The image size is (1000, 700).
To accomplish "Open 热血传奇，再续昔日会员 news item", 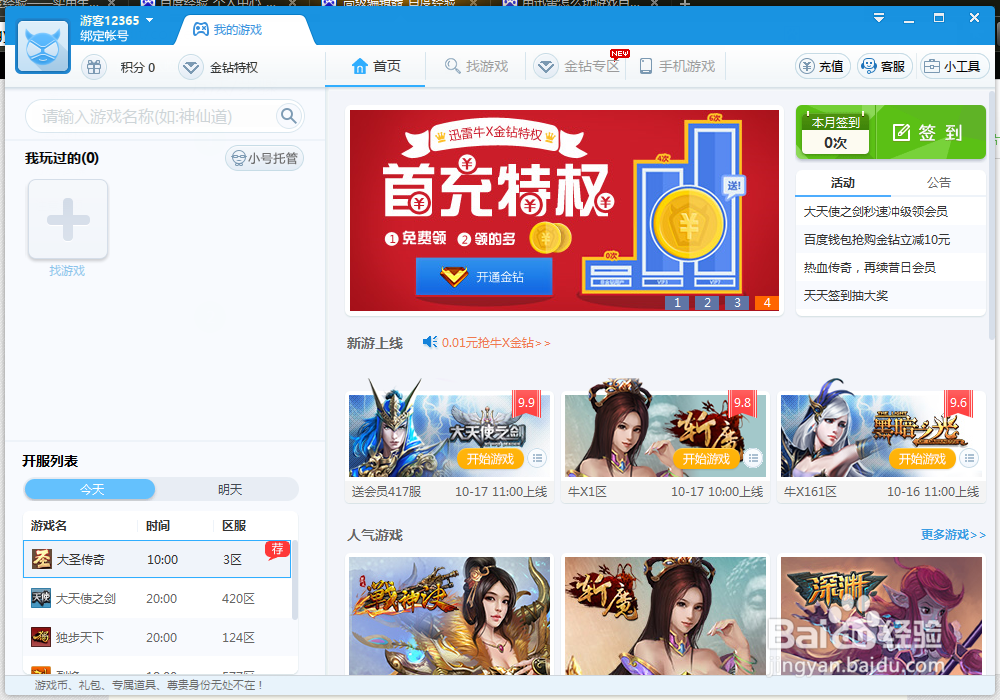I will (x=870, y=268).
